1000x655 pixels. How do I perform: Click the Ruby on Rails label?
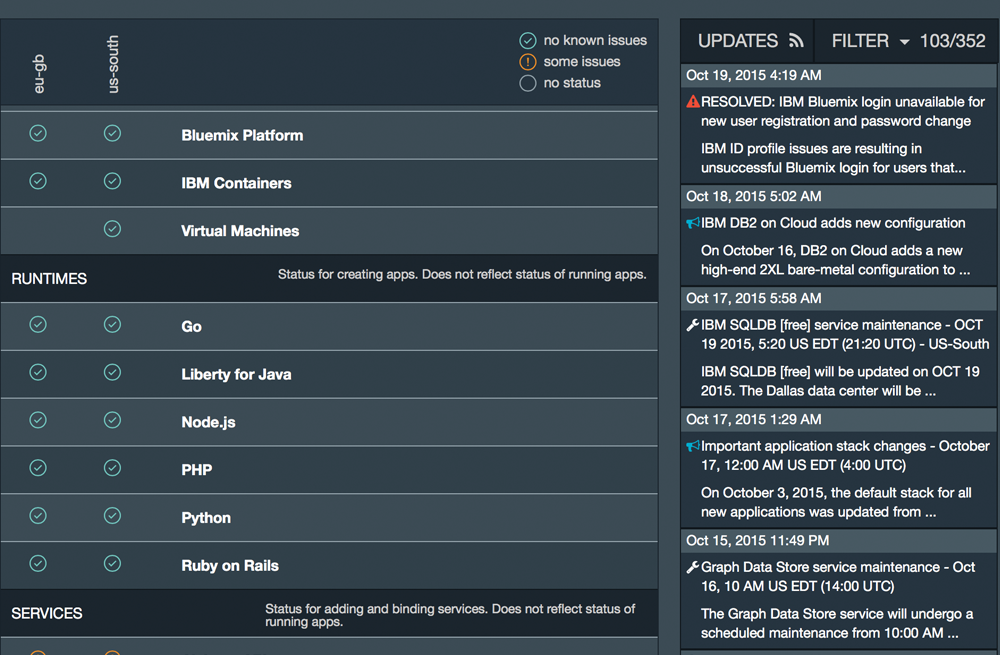[230, 566]
